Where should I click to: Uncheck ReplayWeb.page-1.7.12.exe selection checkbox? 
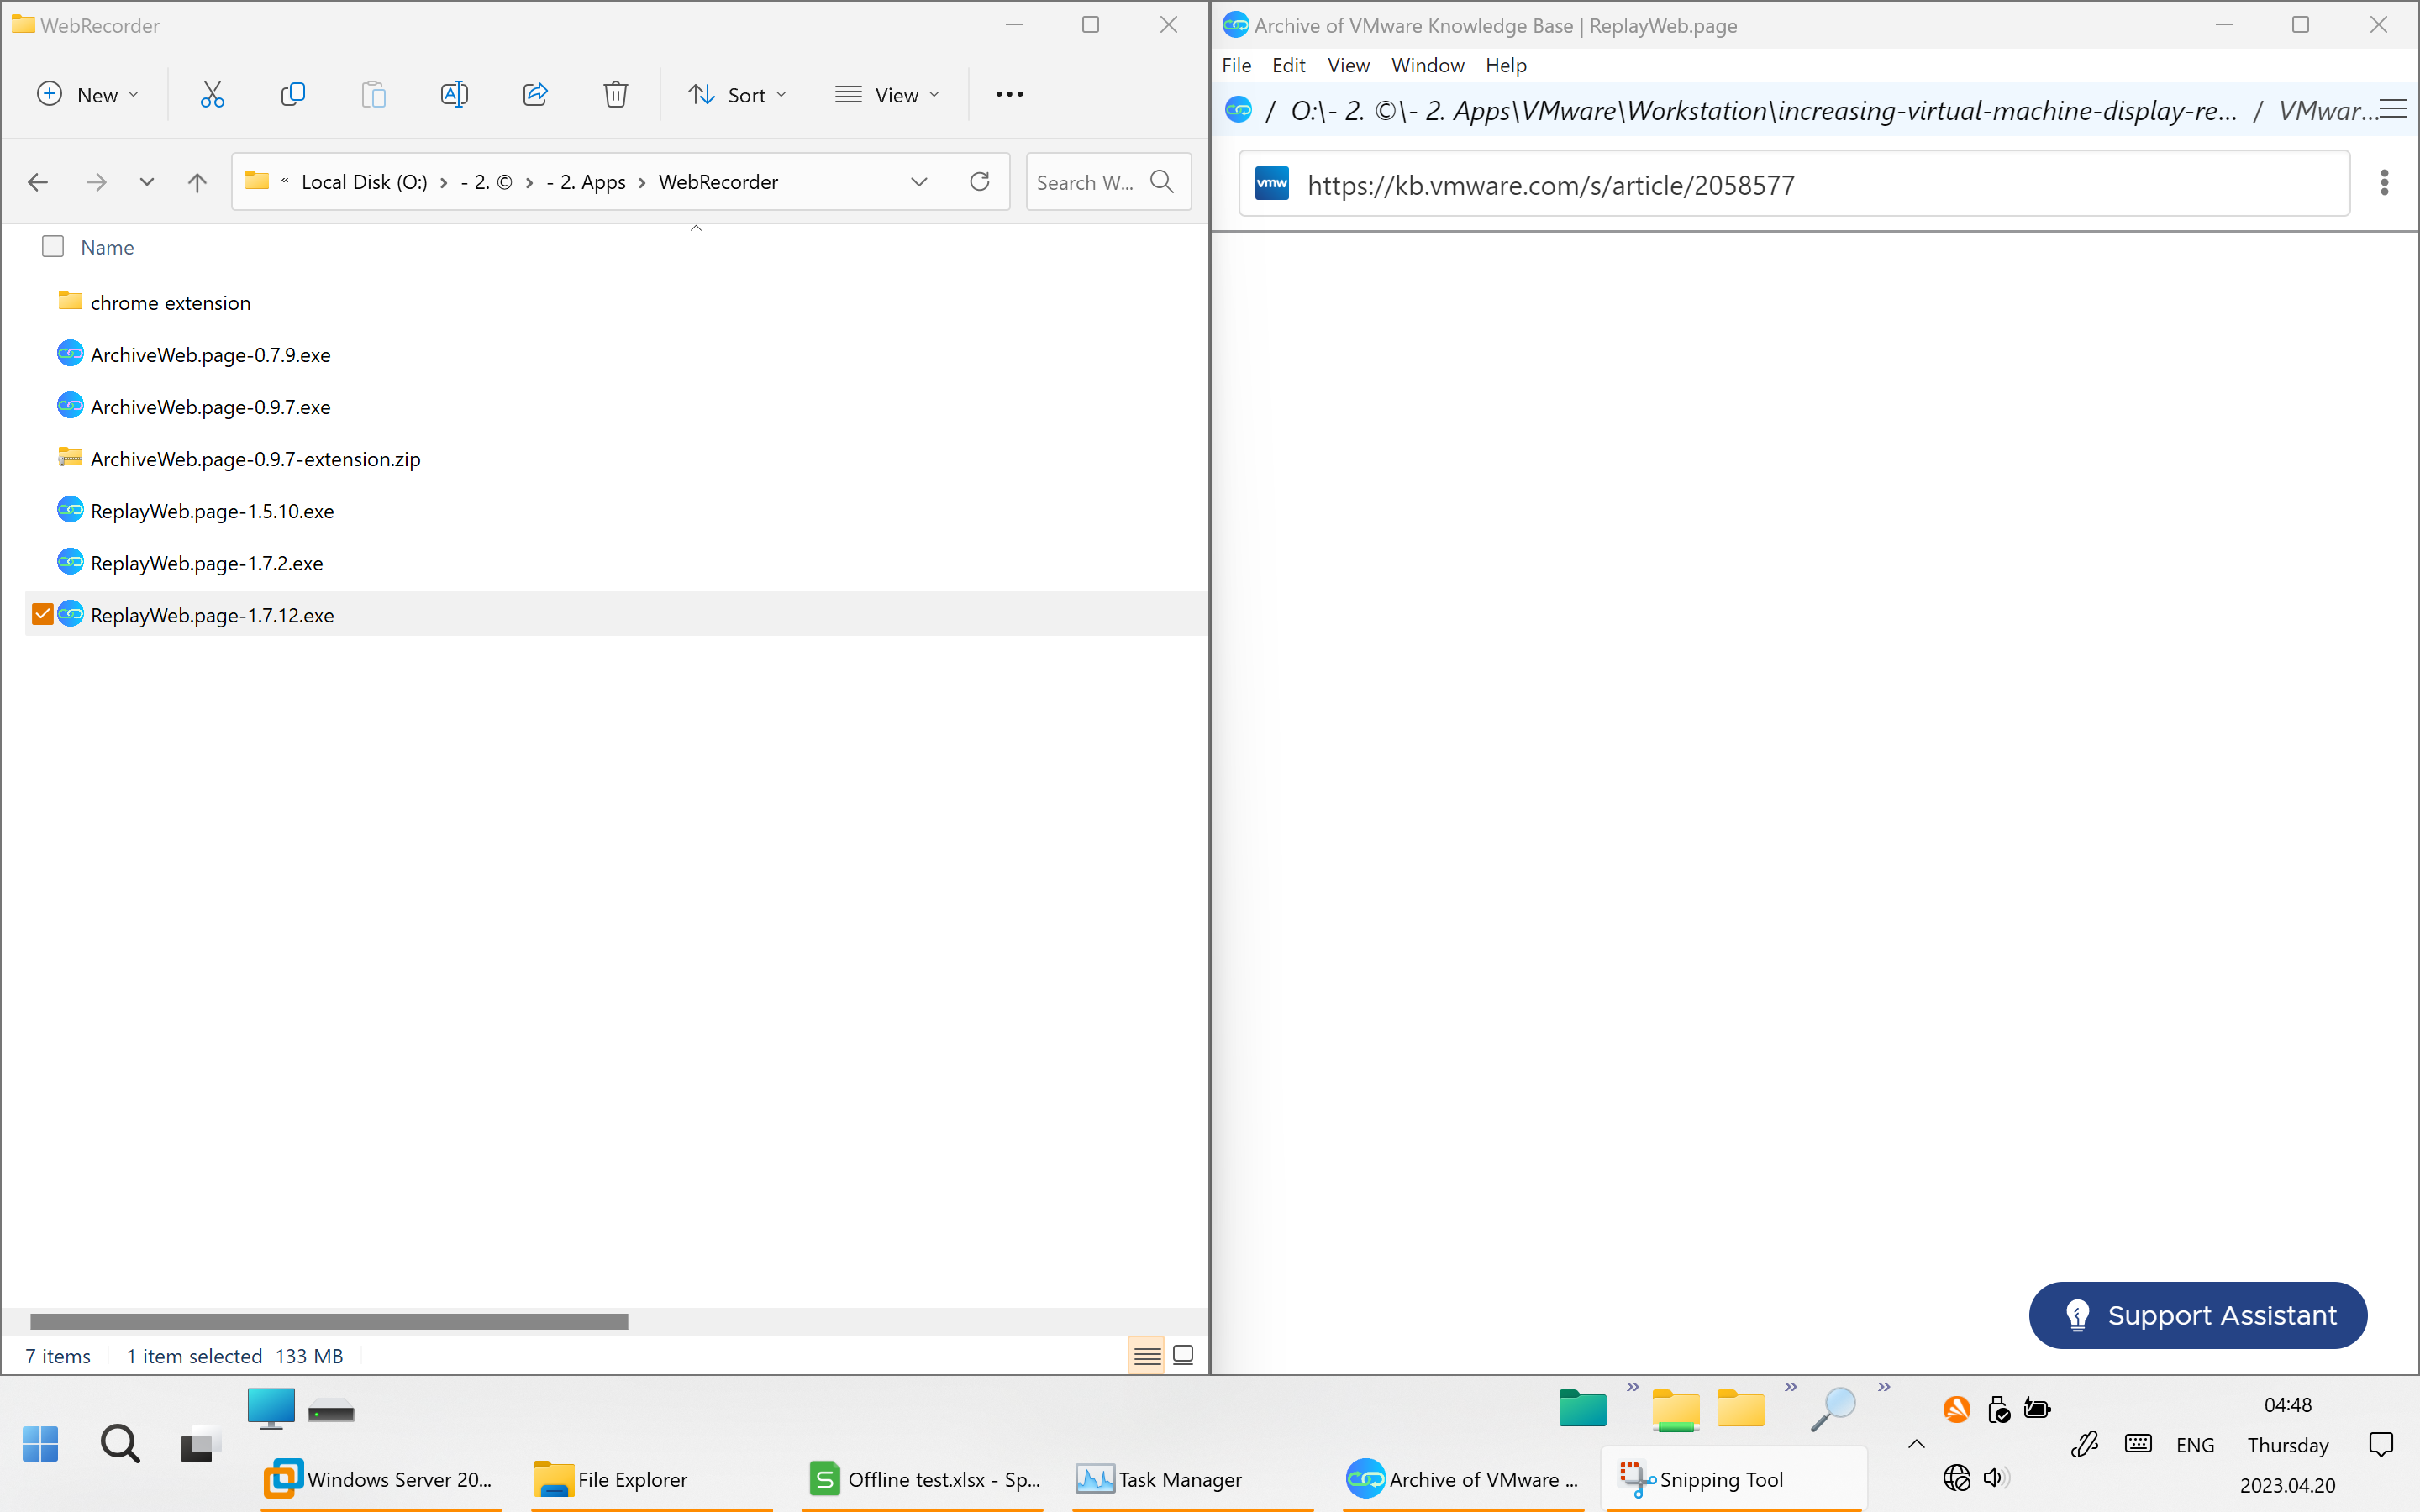coord(41,614)
